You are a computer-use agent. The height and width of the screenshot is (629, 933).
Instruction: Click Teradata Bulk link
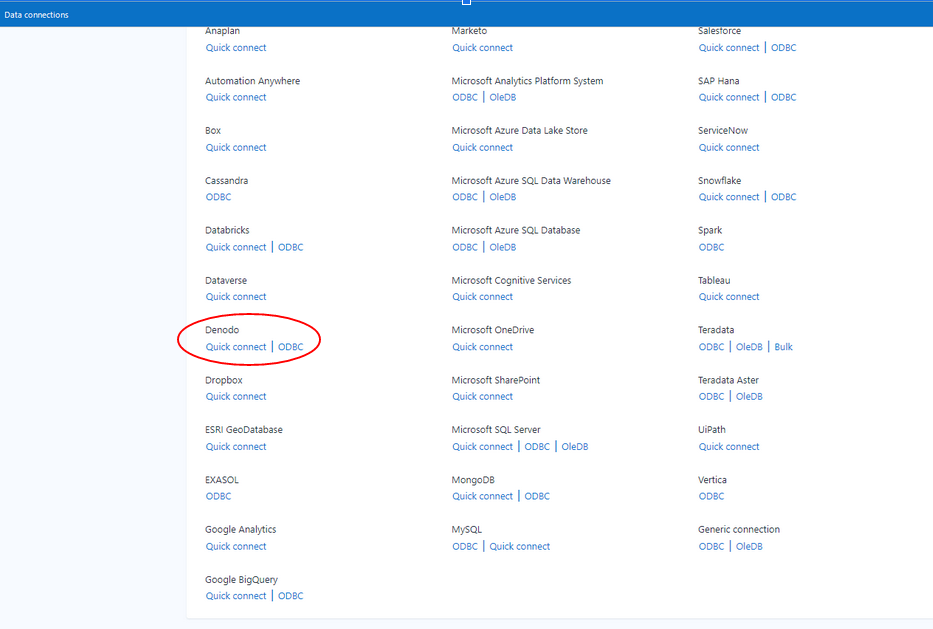point(784,346)
